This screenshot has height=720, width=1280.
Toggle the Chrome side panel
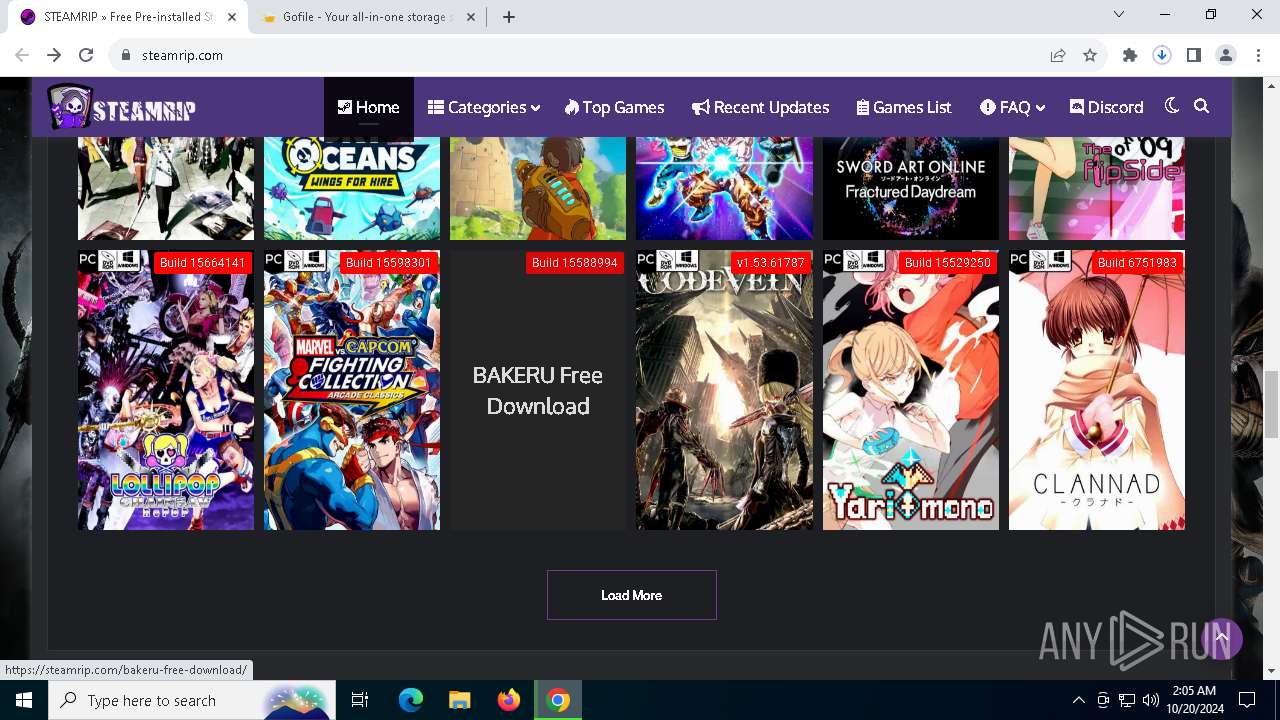coord(1194,56)
